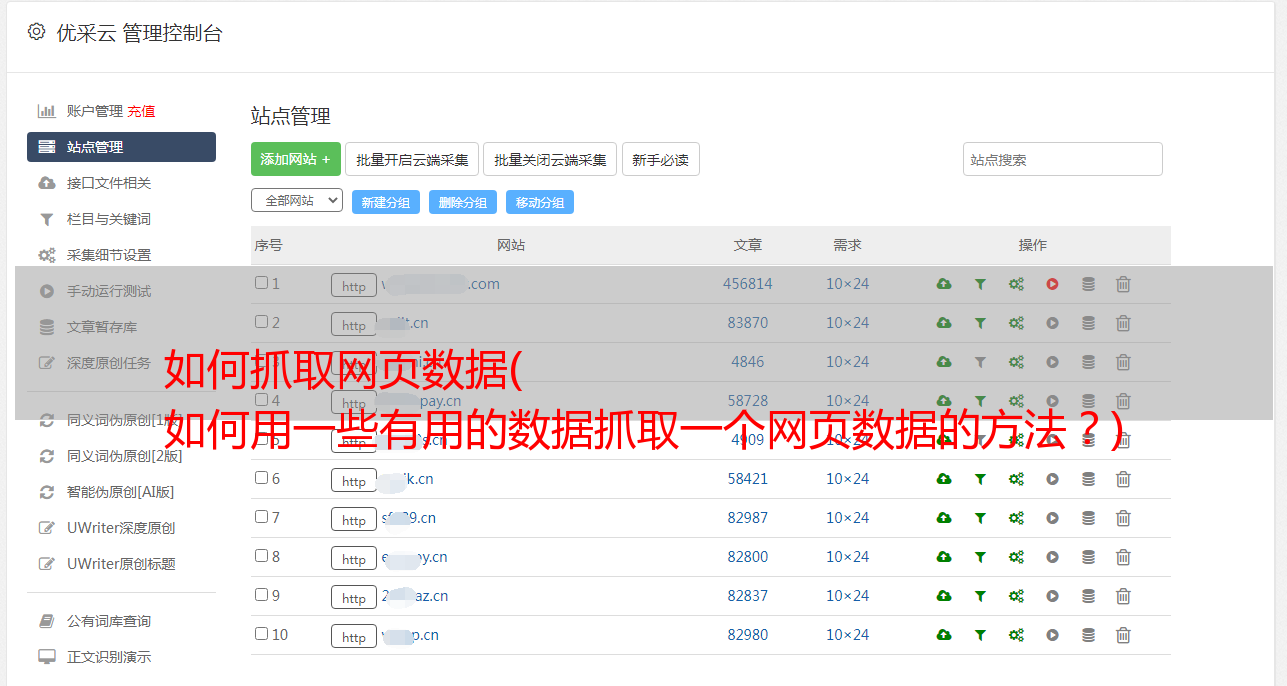Click the http tag in row 8
The height and width of the screenshot is (686, 1287).
coord(354,558)
